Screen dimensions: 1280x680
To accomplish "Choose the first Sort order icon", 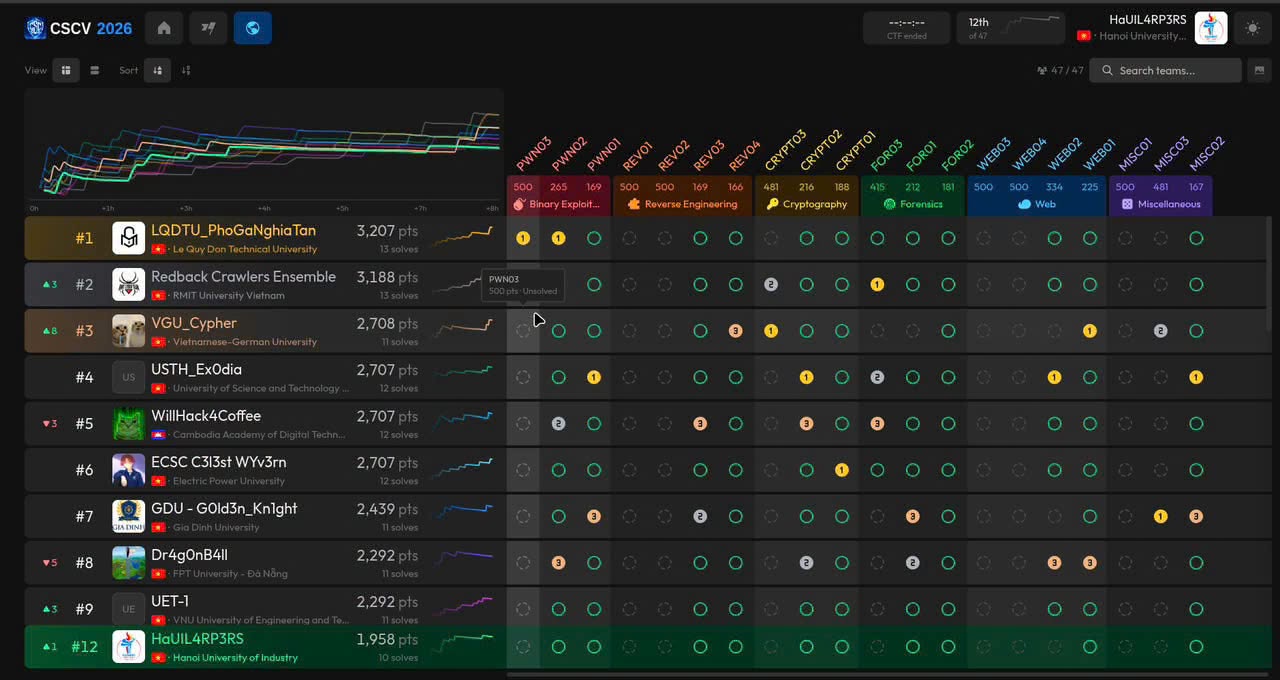I will pos(157,70).
